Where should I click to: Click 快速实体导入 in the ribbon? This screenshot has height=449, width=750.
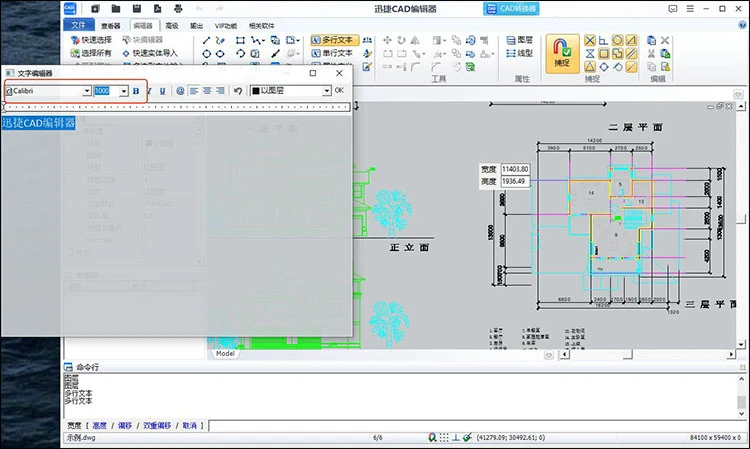coord(150,53)
